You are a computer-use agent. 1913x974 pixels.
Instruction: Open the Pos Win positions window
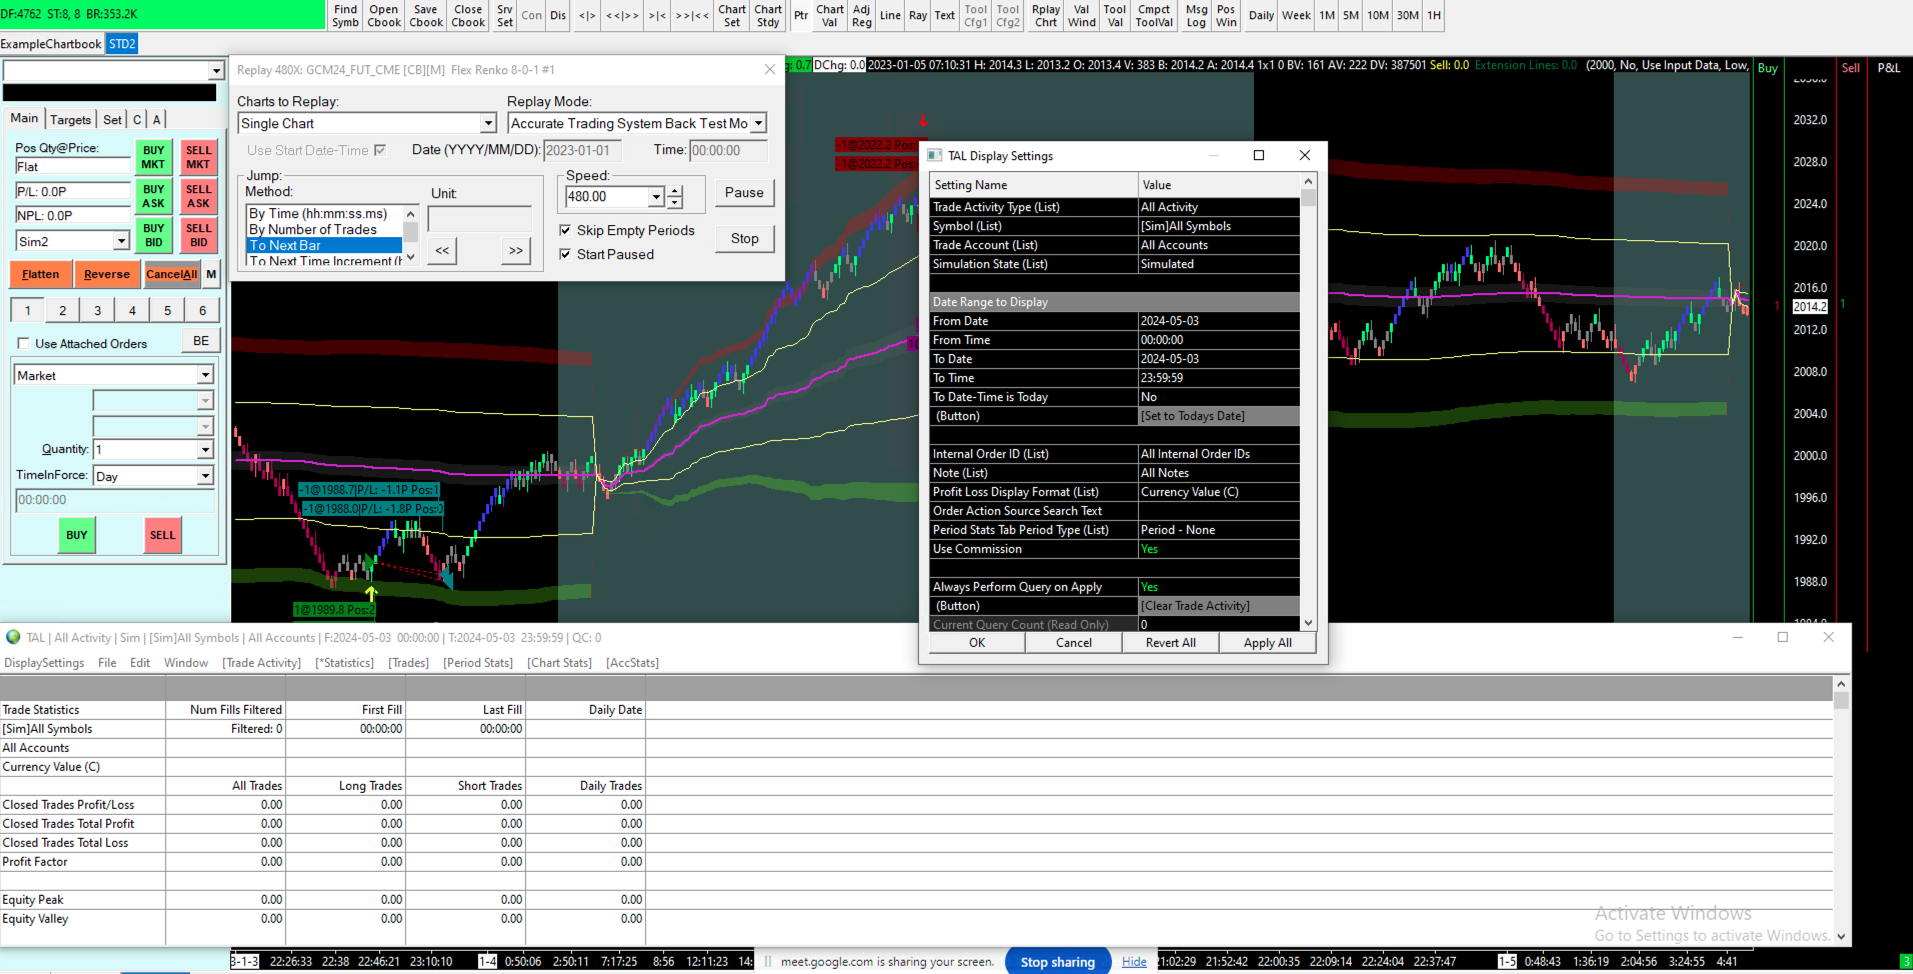[x=1227, y=16]
